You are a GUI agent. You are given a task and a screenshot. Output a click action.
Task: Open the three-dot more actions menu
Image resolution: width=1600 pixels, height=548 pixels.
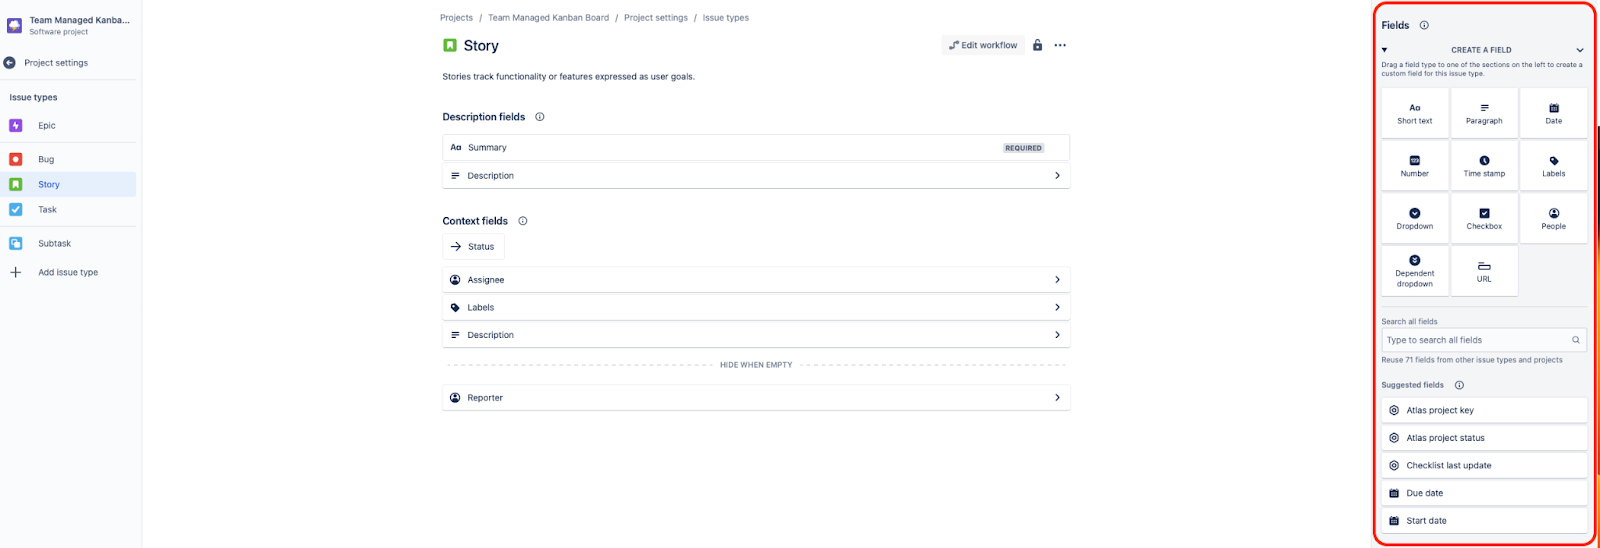point(1060,45)
